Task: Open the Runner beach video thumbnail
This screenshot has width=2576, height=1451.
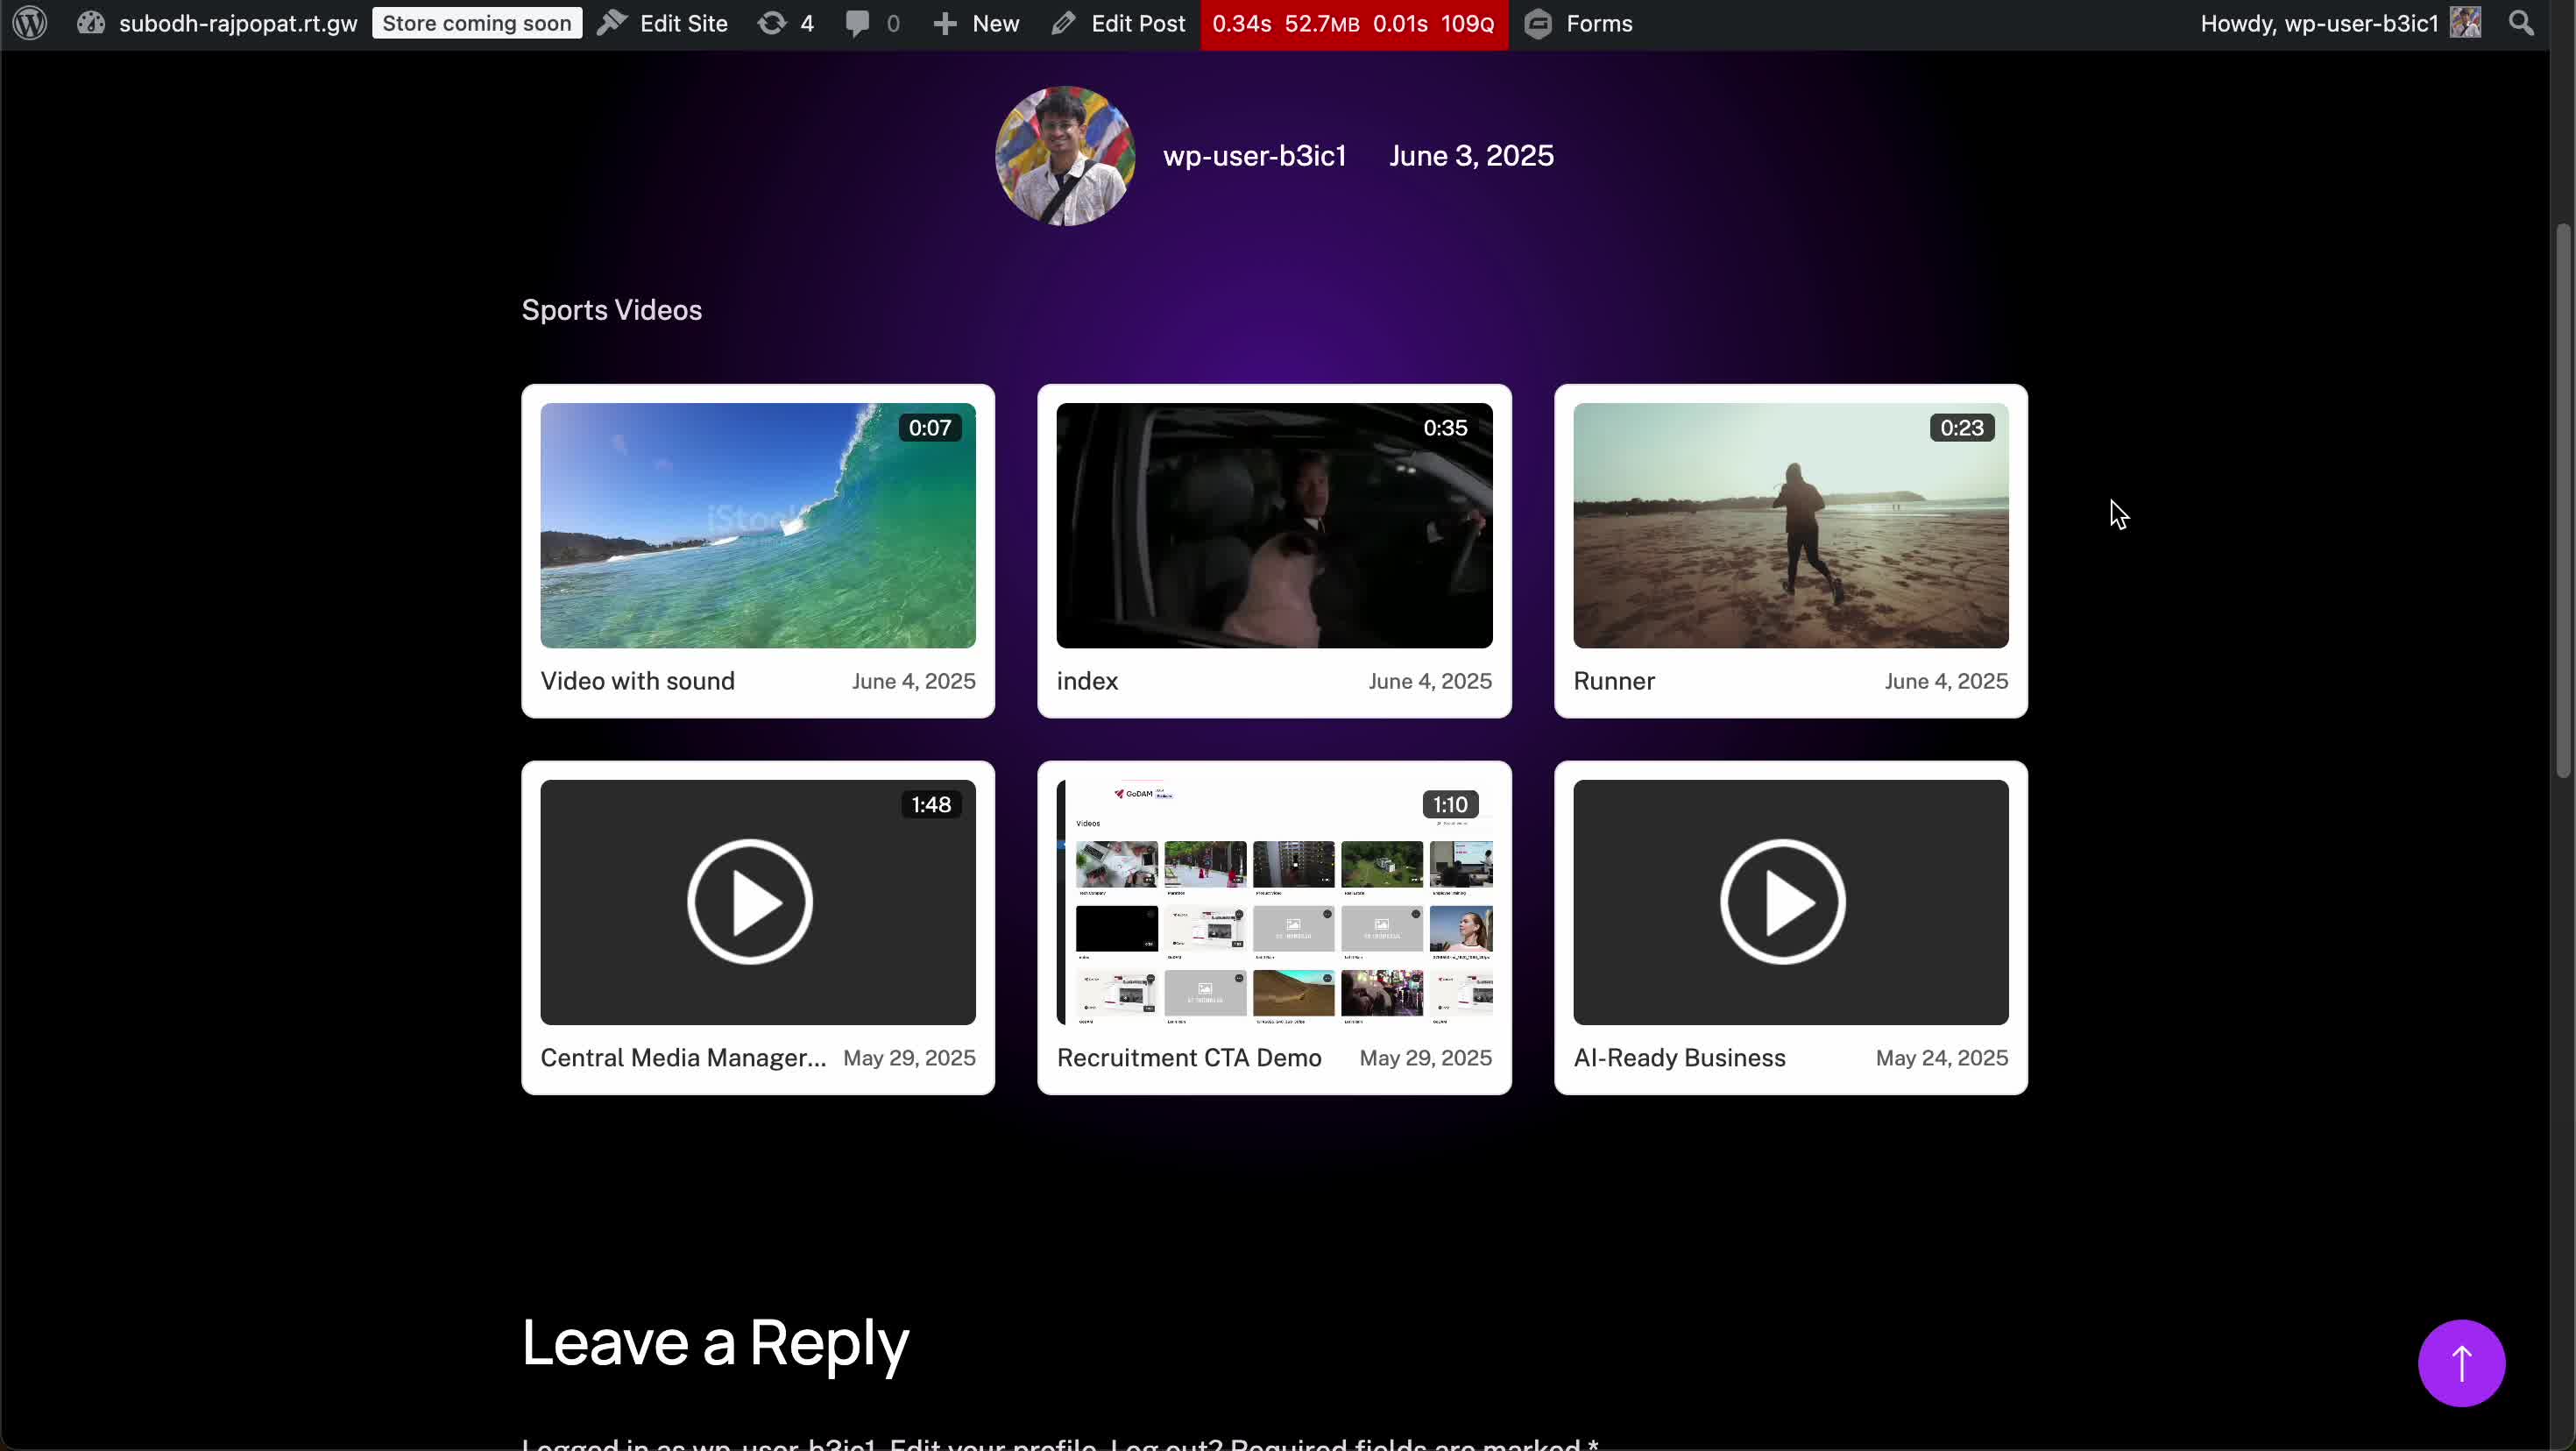Action: tap(1790, 525)
